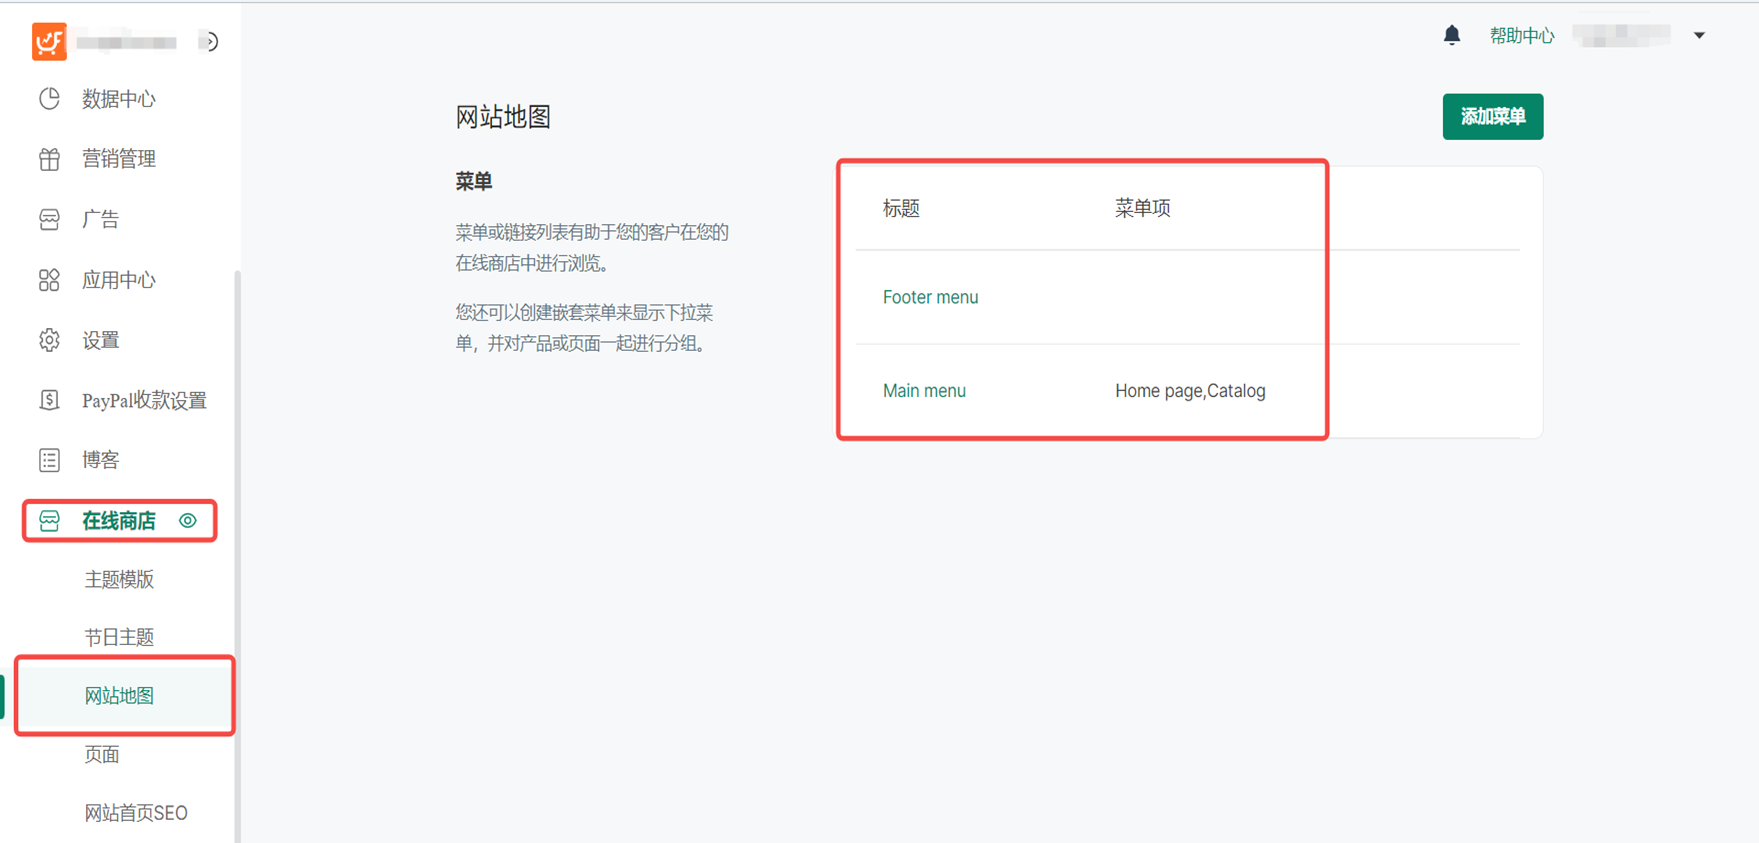The width and height of the screenshot is (1759, 843).
Task: Click the 营销管理 gift icon
Action: (x=49, y=159)
